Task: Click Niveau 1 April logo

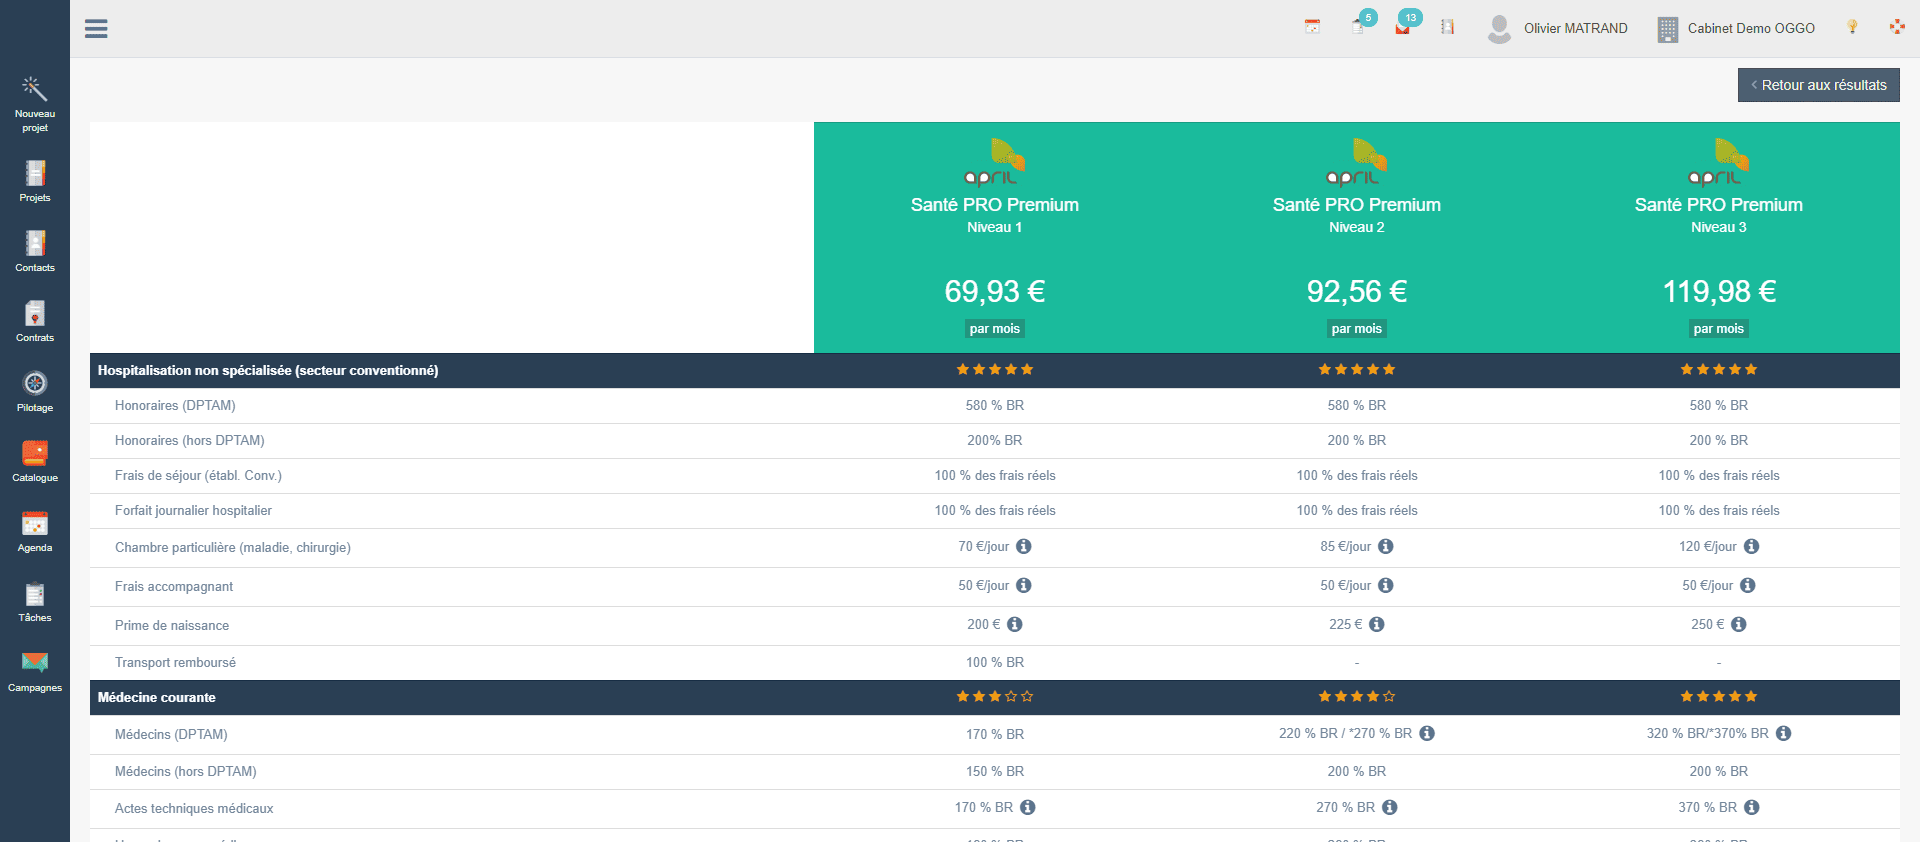Action: [x=995, y=162]
